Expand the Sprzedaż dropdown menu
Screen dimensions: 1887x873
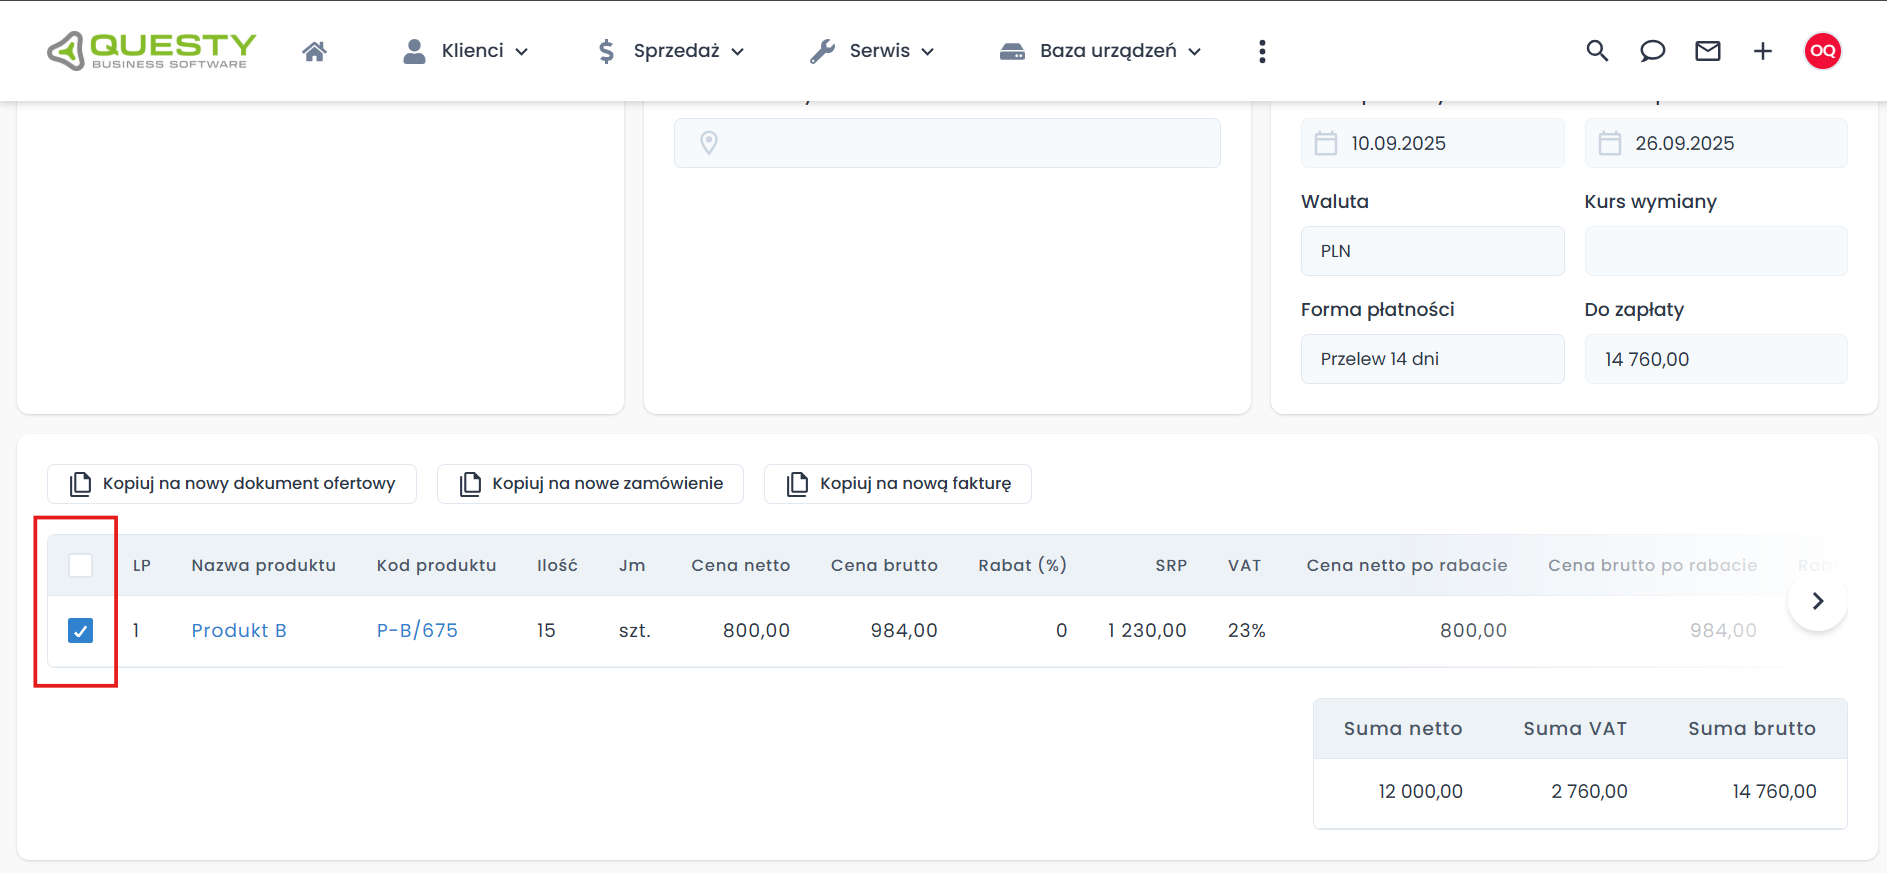pos(670,51)
